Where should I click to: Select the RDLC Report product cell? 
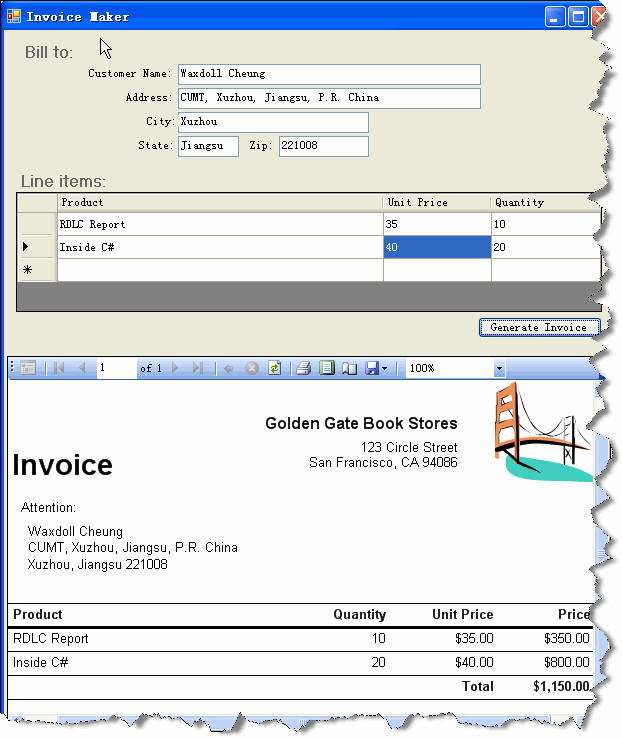(220, 225)
